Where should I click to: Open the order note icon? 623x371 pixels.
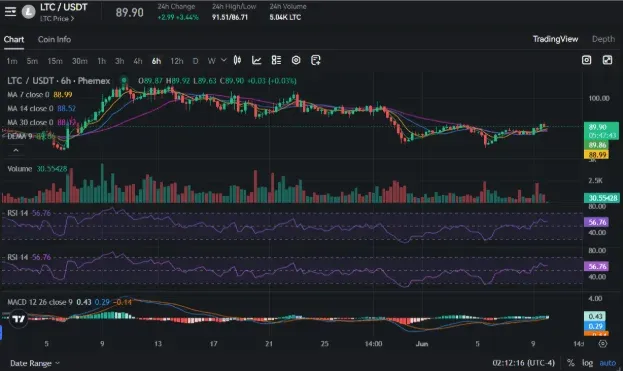point(316,60)
